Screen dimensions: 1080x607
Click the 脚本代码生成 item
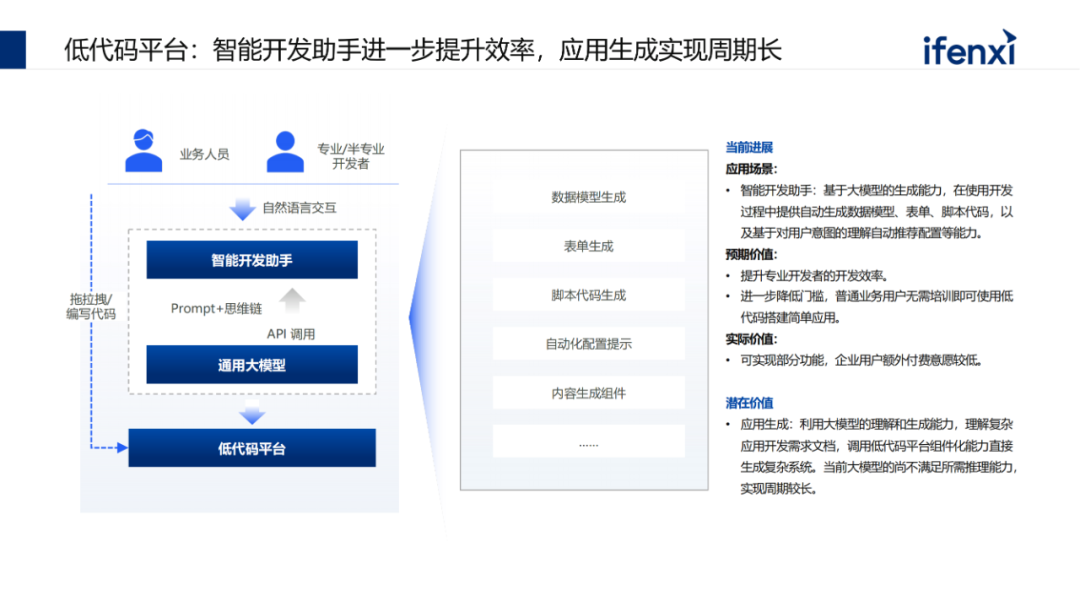(x=589, y=295)
